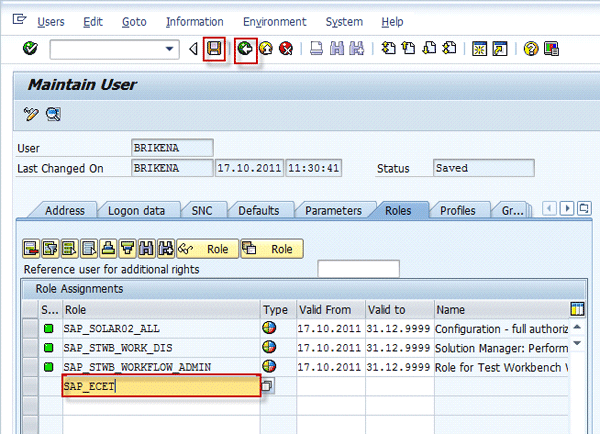Select the SAP_STWB_WORK_DIS row selector
The width and height of the screenshot is (600, 434).
30,348
